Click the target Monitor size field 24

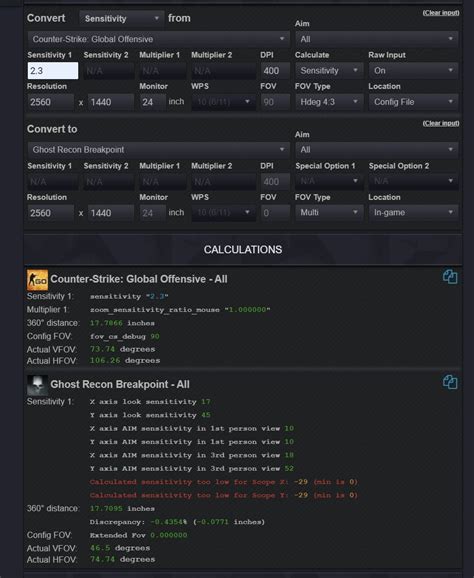(153, 213)
